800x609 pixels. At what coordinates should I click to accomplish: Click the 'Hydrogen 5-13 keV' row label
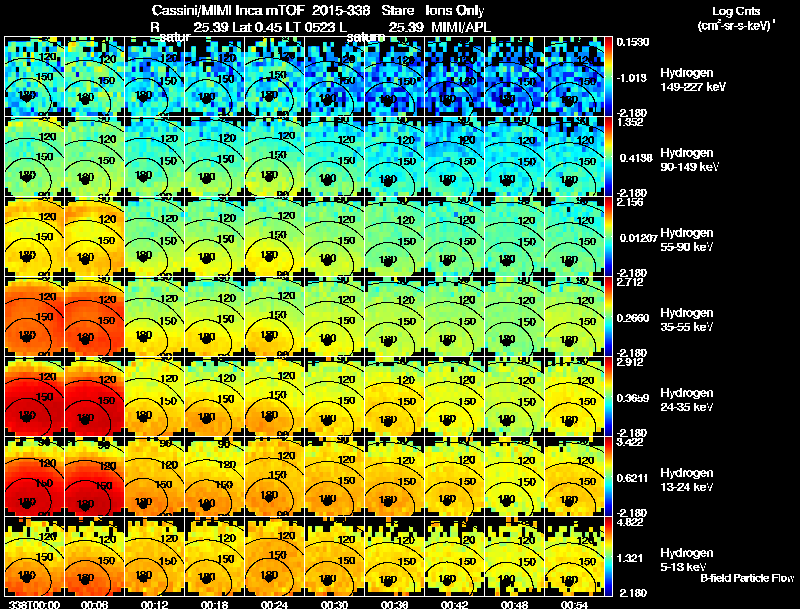click(687, 560)
